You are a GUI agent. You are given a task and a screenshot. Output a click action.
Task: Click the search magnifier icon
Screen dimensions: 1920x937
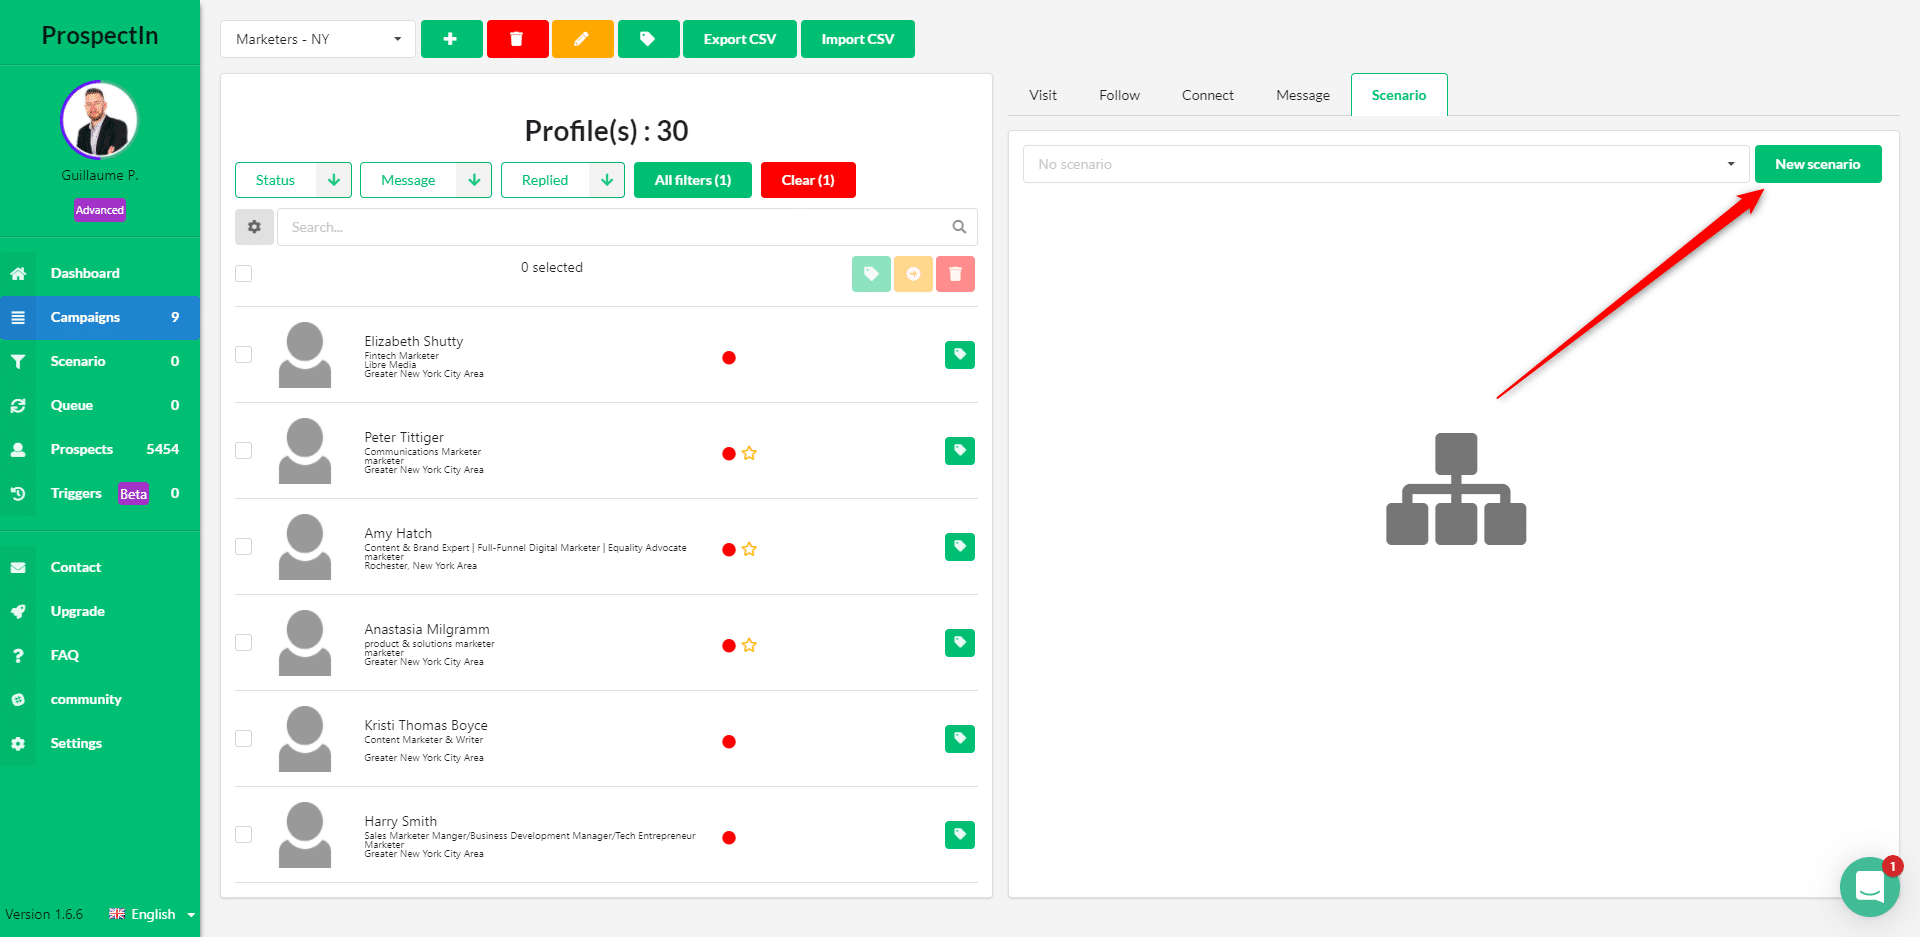pyautogui.click(x=959, y=227)
